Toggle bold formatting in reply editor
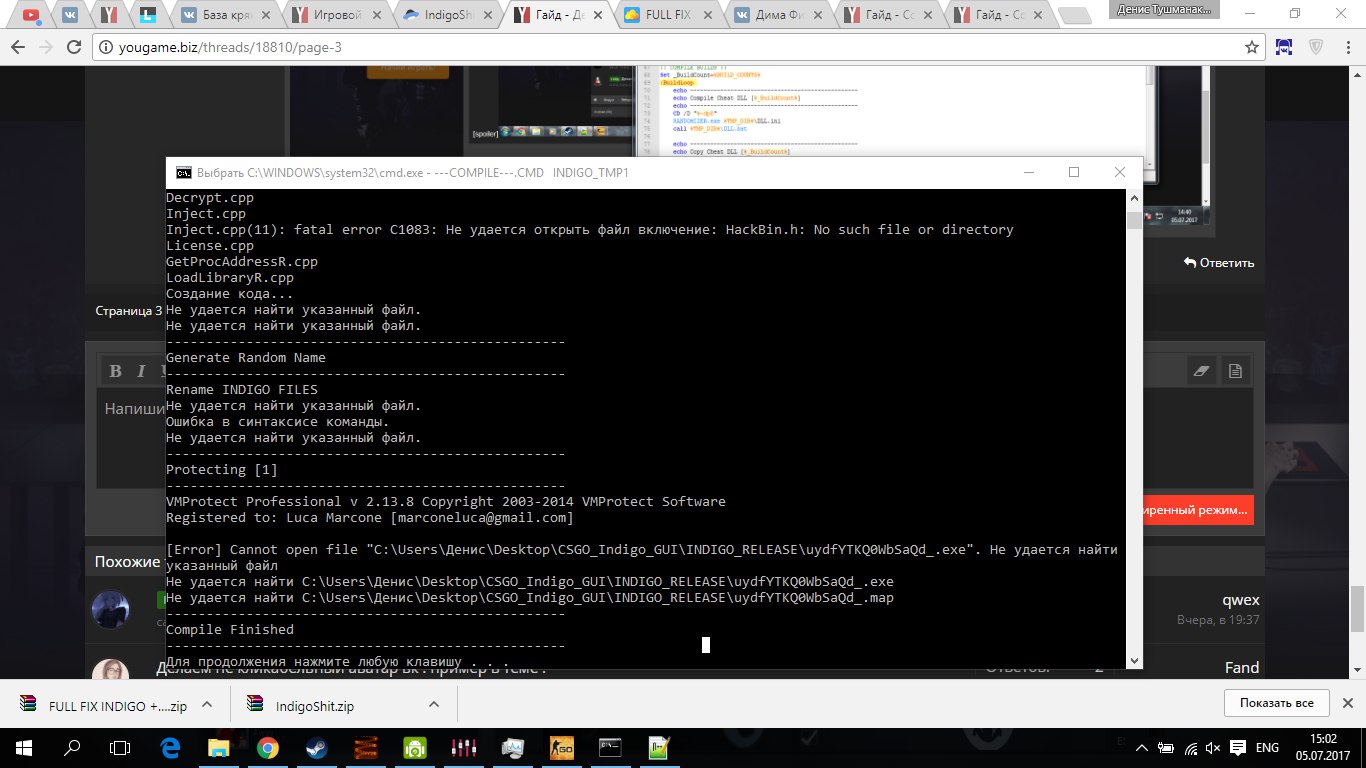The image size is (1366, 768). point(115,371)
